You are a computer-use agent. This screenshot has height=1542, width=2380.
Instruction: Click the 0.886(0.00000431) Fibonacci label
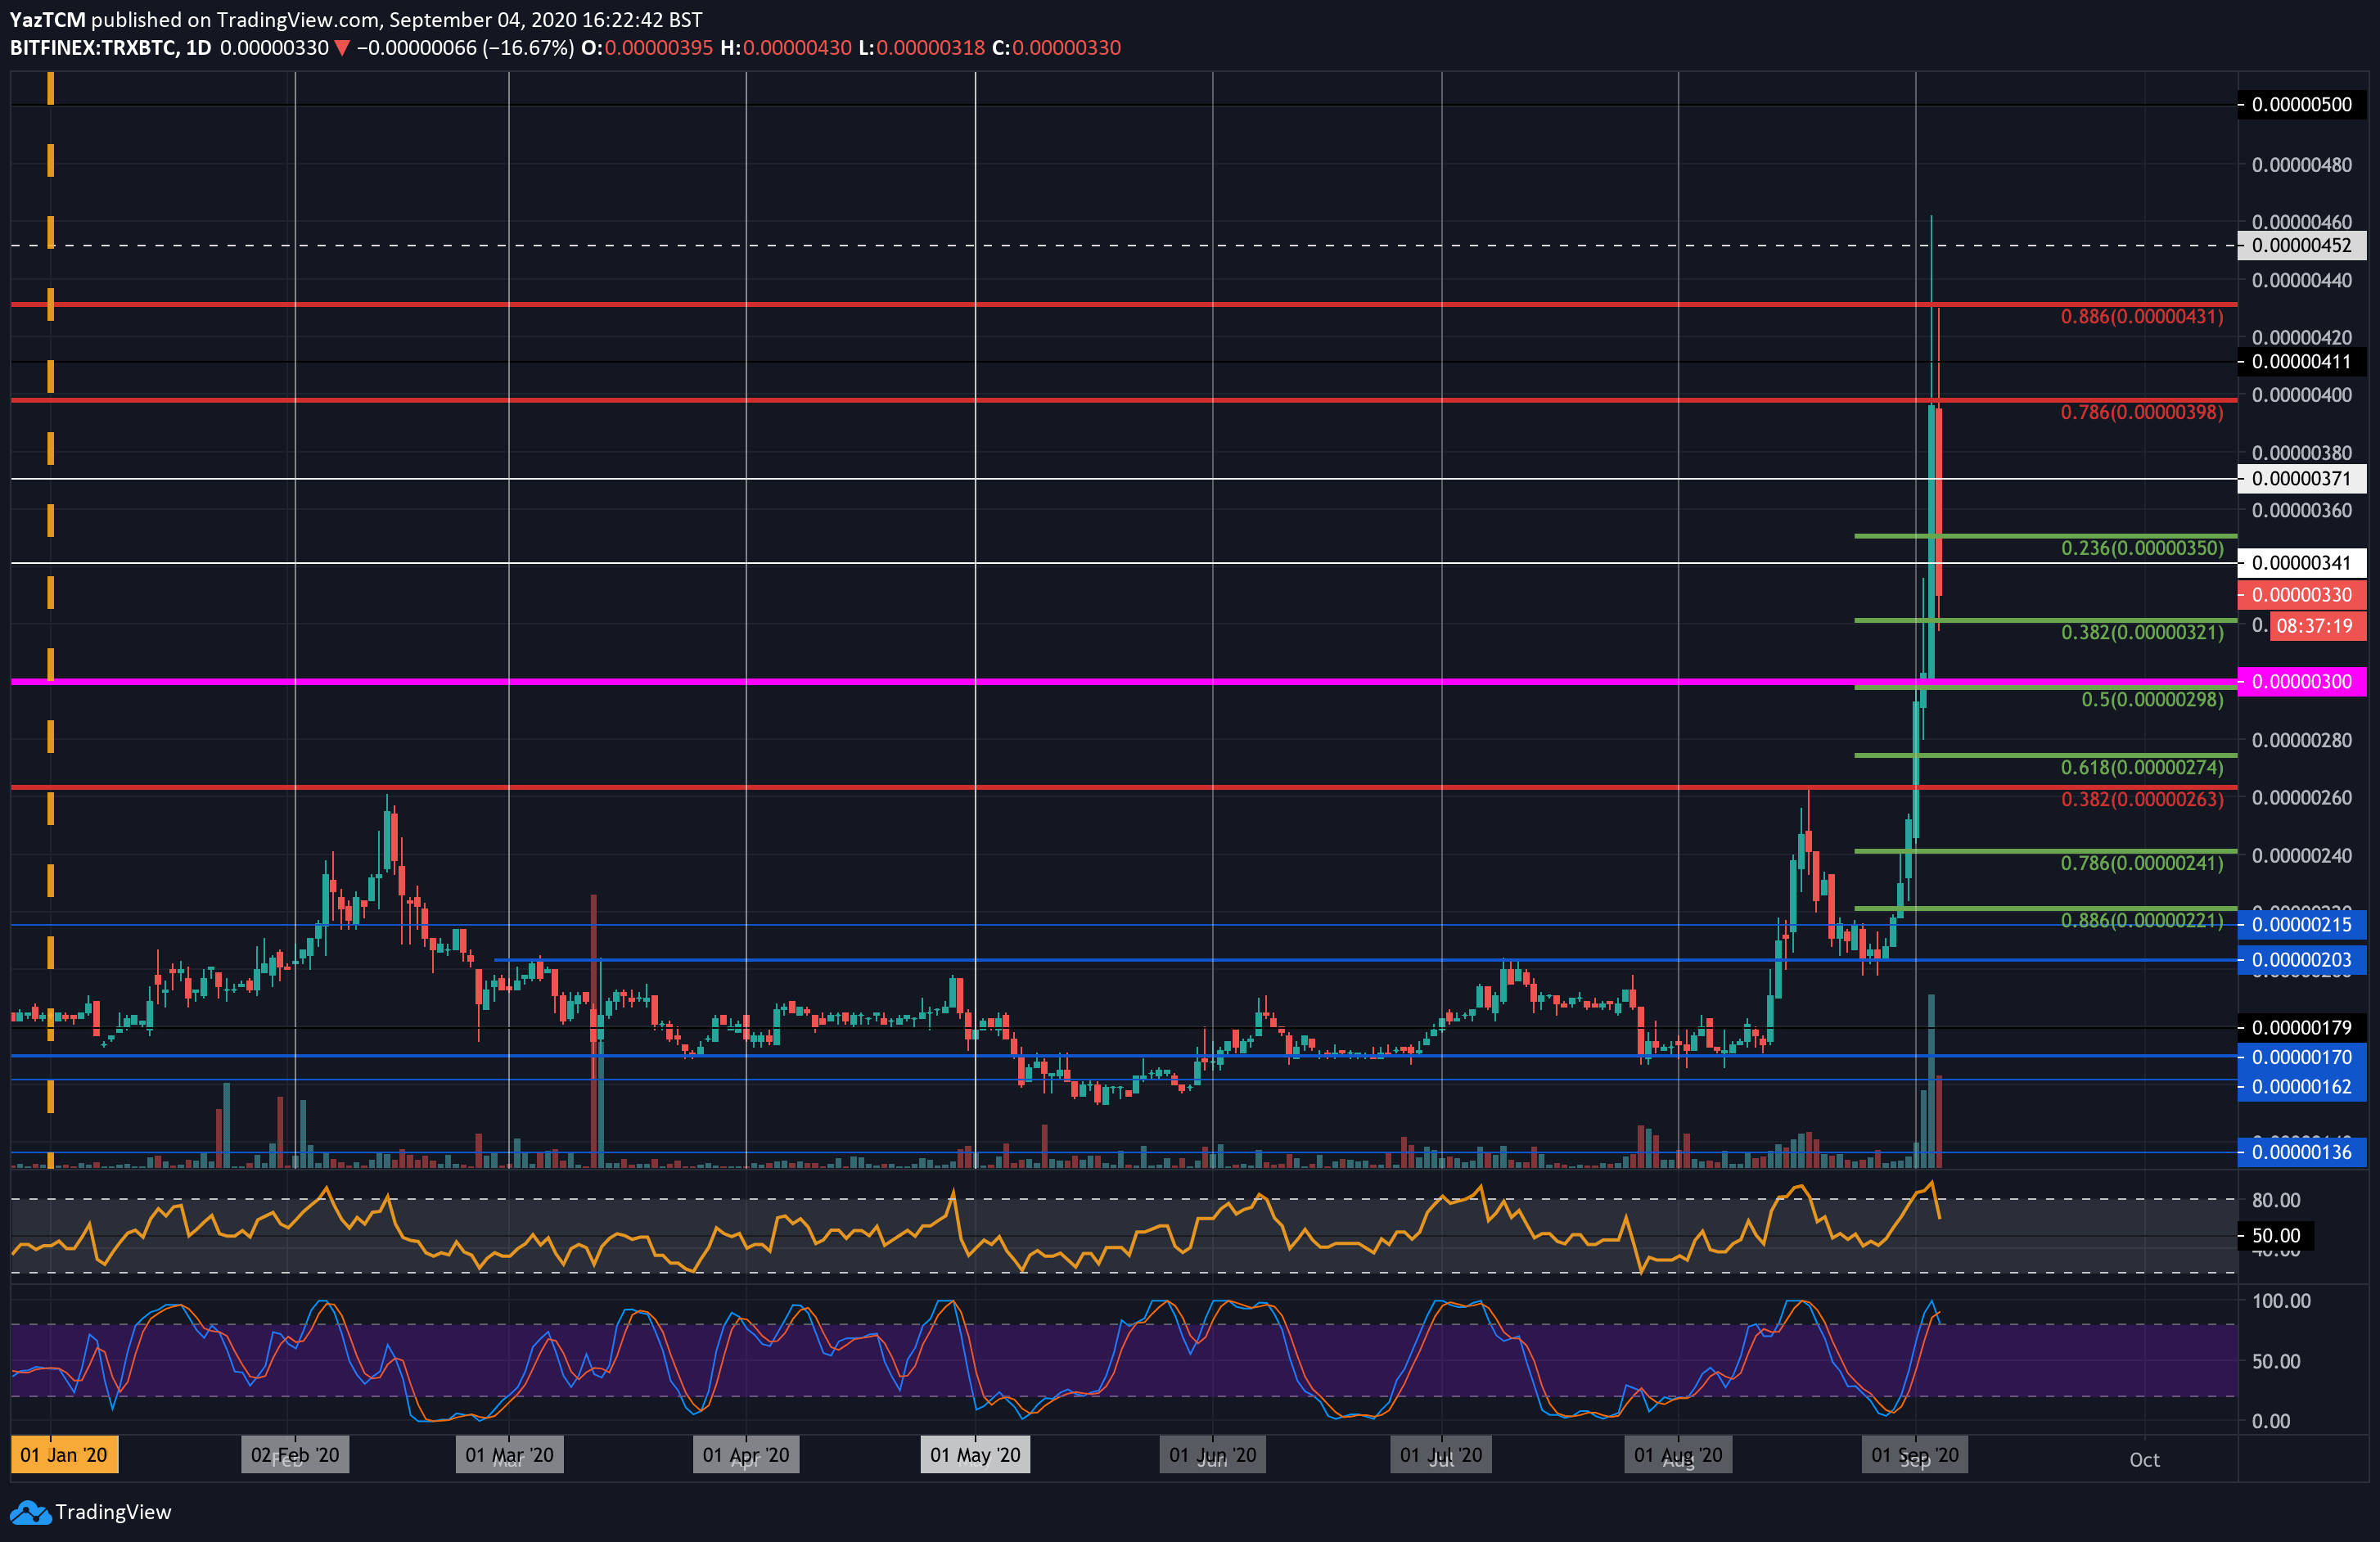[2142, 317]
